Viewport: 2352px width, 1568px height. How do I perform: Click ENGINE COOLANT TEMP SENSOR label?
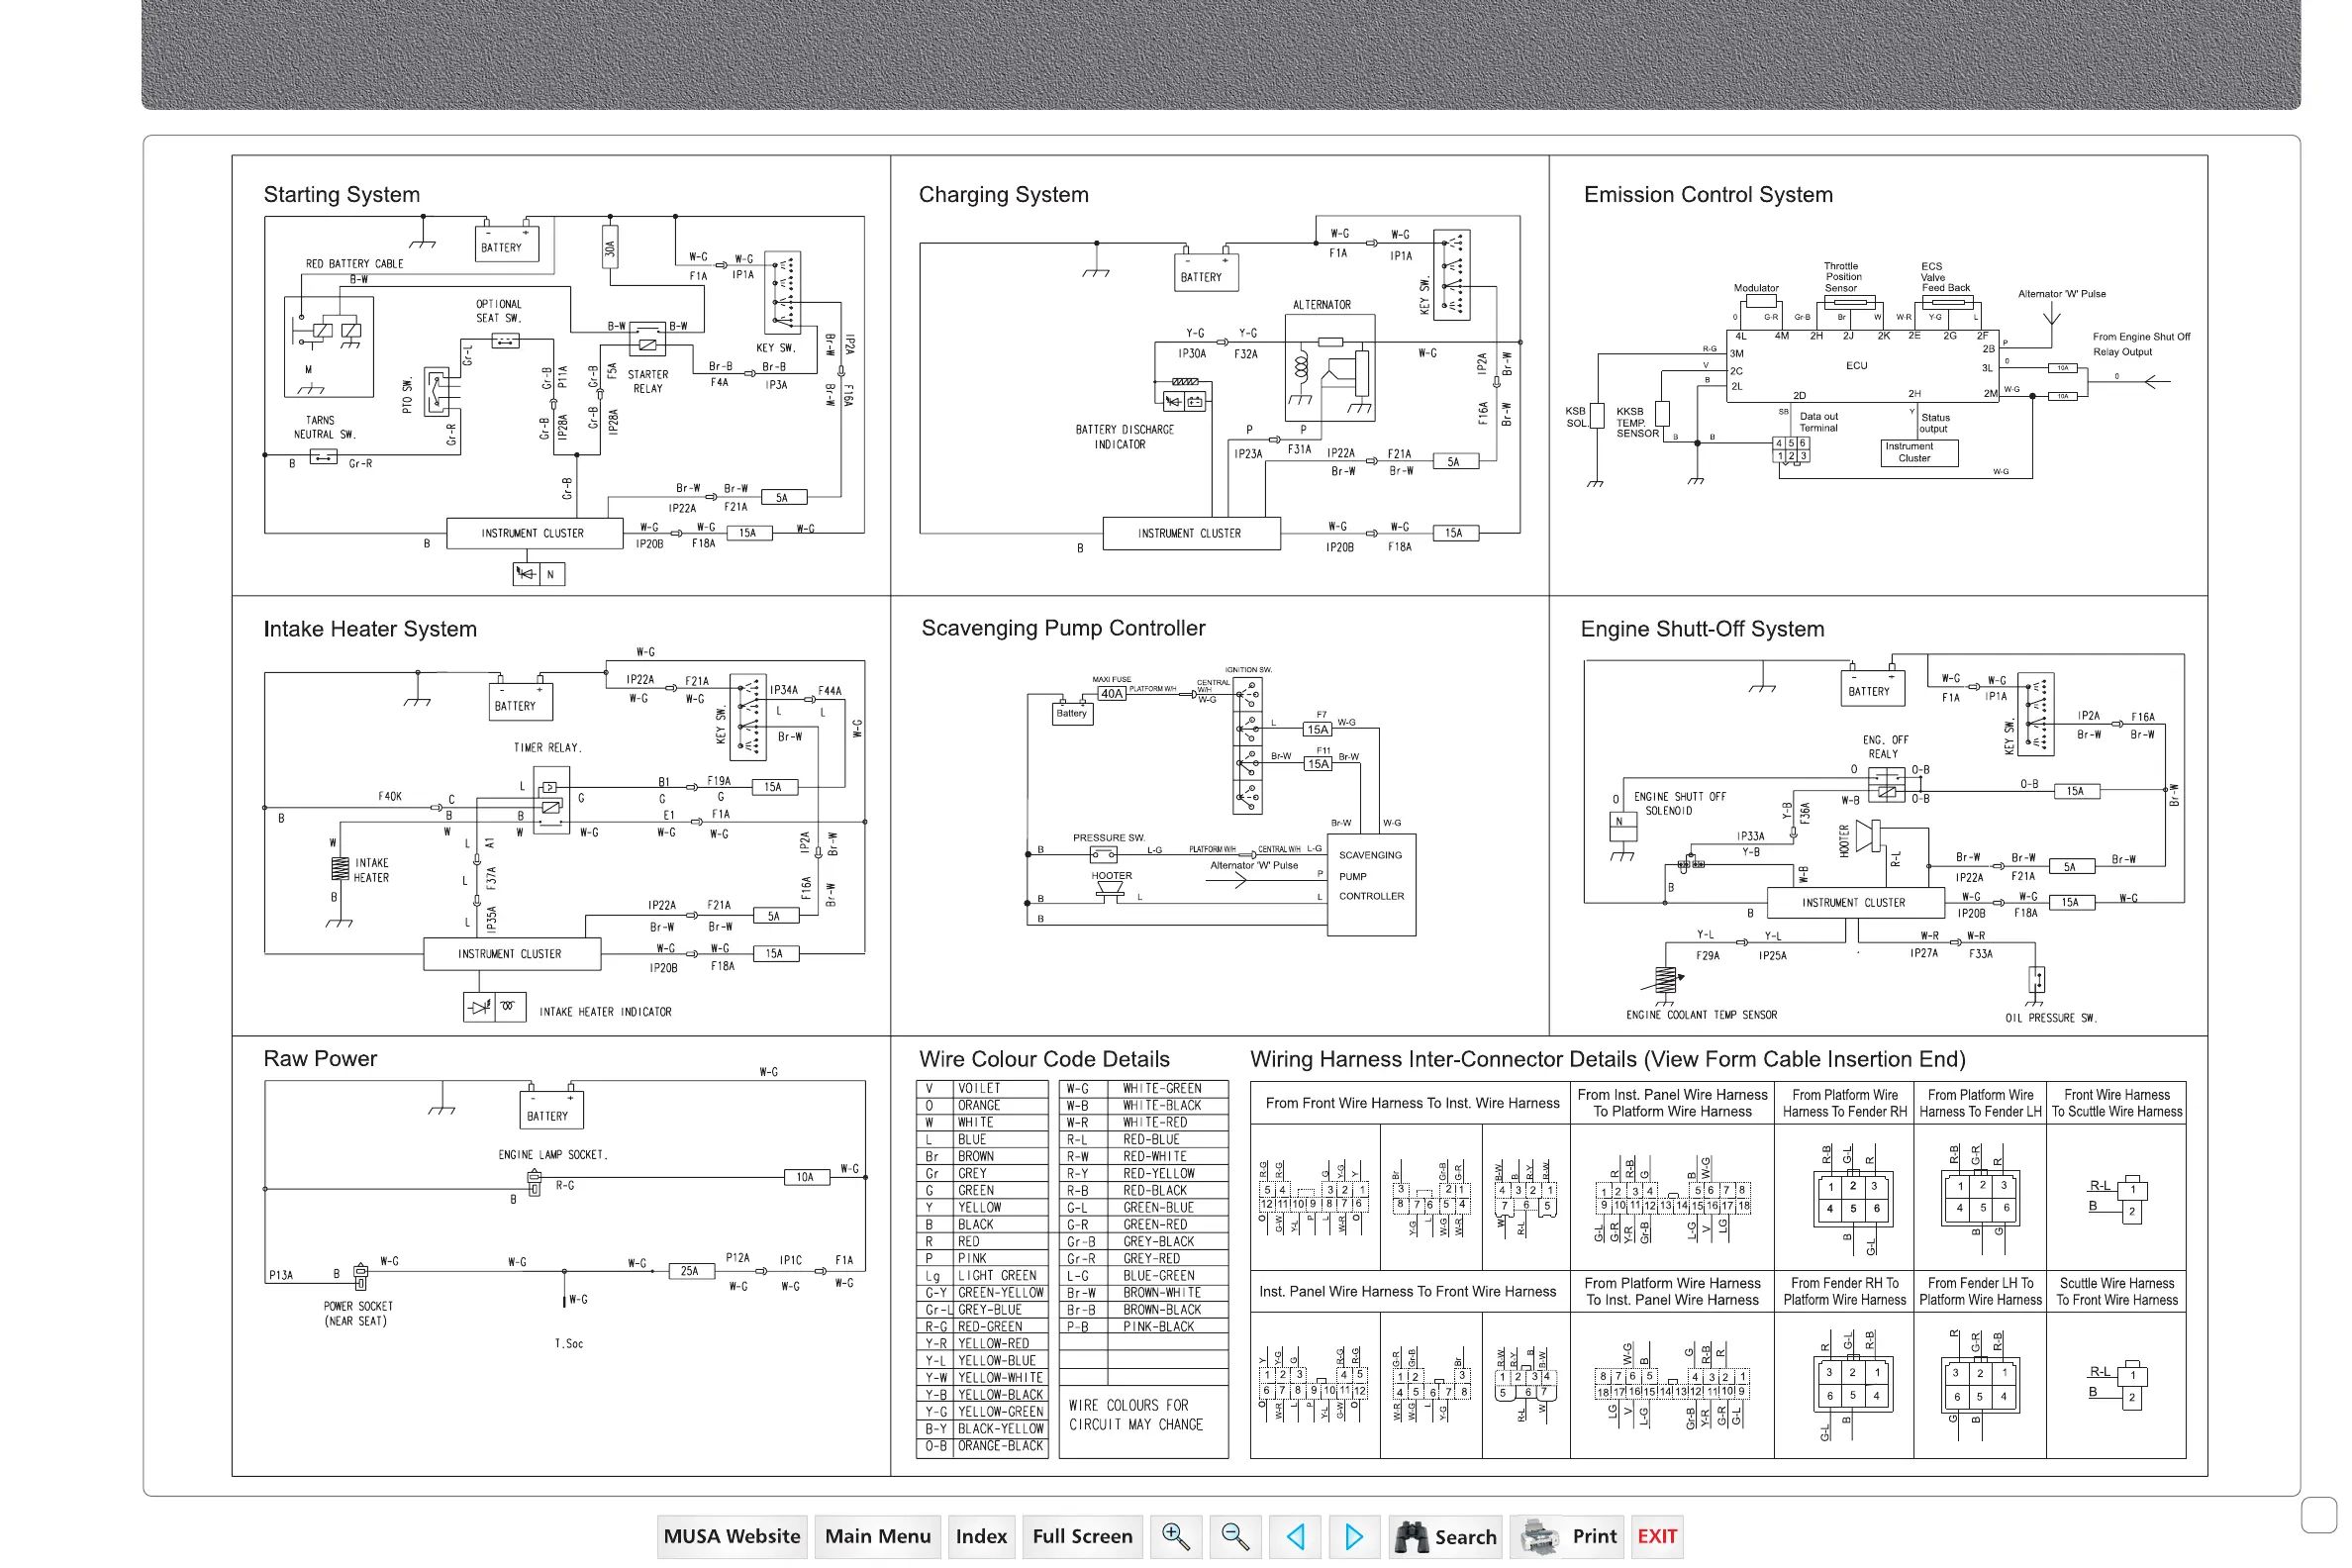[1701, 1015]
